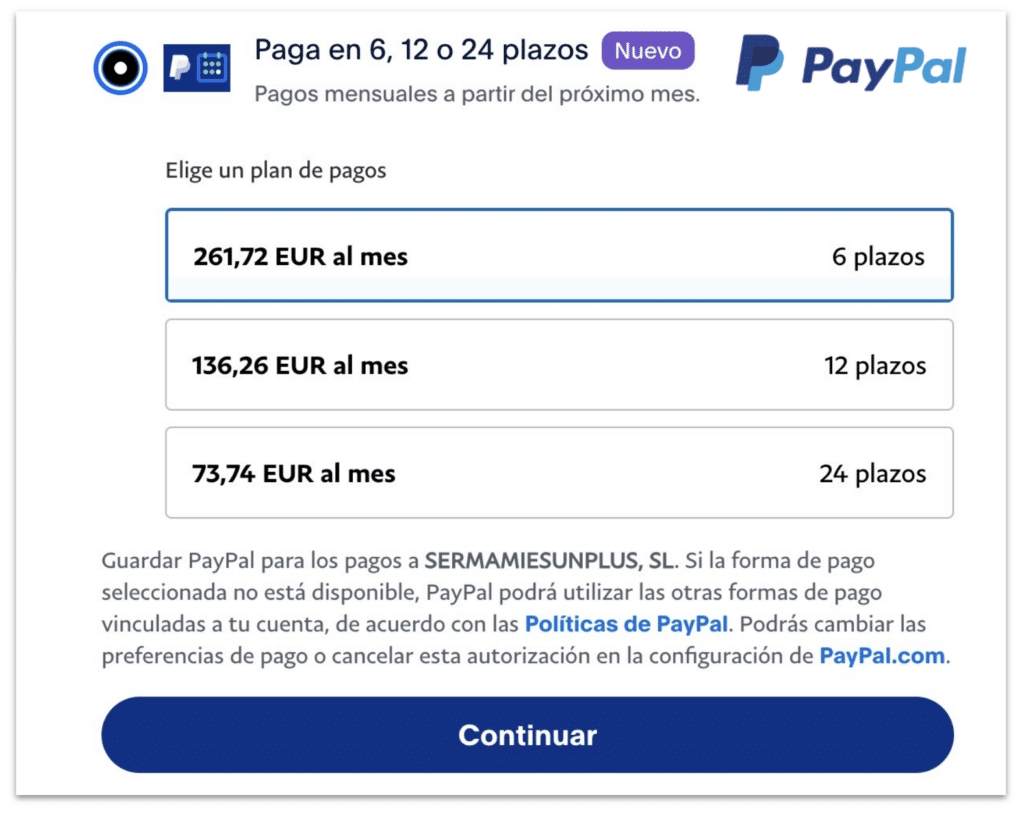Click the double-P emblem in PayPal logo
Viewport: 1024px width, 816px height.
pyautogui.click(x=759, y=63)
